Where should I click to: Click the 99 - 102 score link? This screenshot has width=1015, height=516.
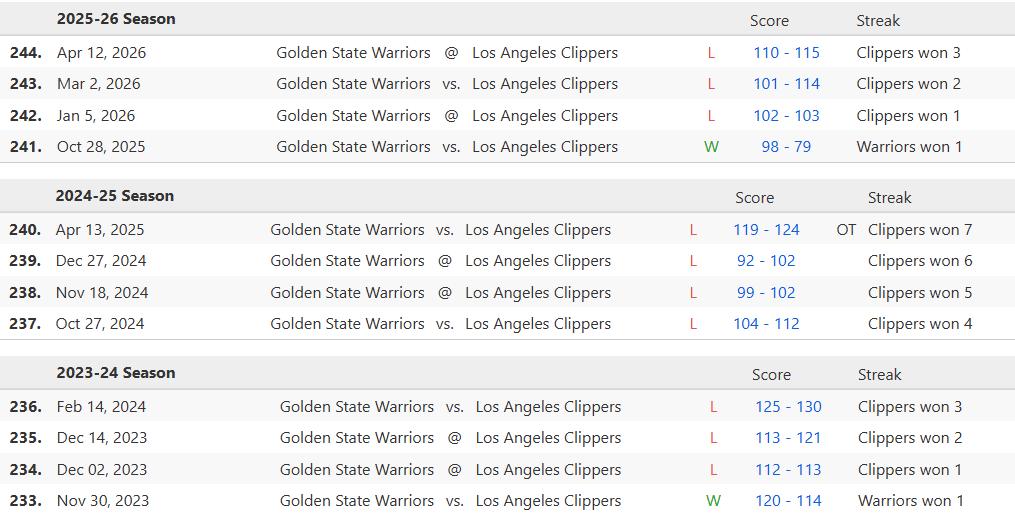coord(766,293)
